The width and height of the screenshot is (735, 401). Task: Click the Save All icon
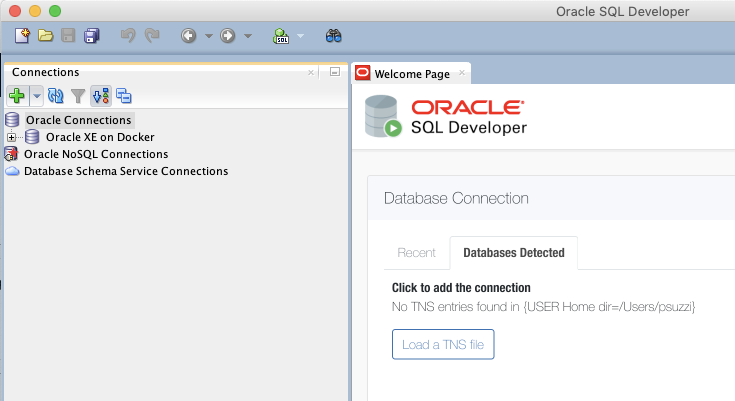91,36
